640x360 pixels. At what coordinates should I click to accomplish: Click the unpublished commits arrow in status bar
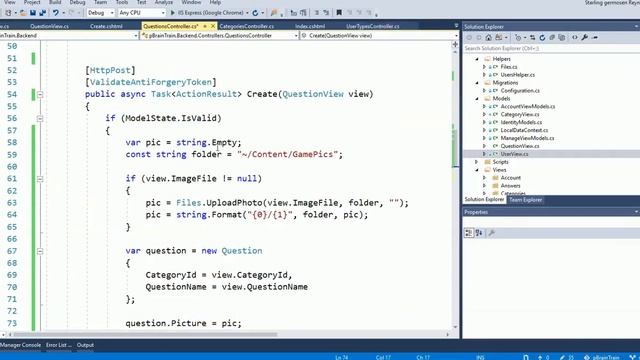[540, 357]
